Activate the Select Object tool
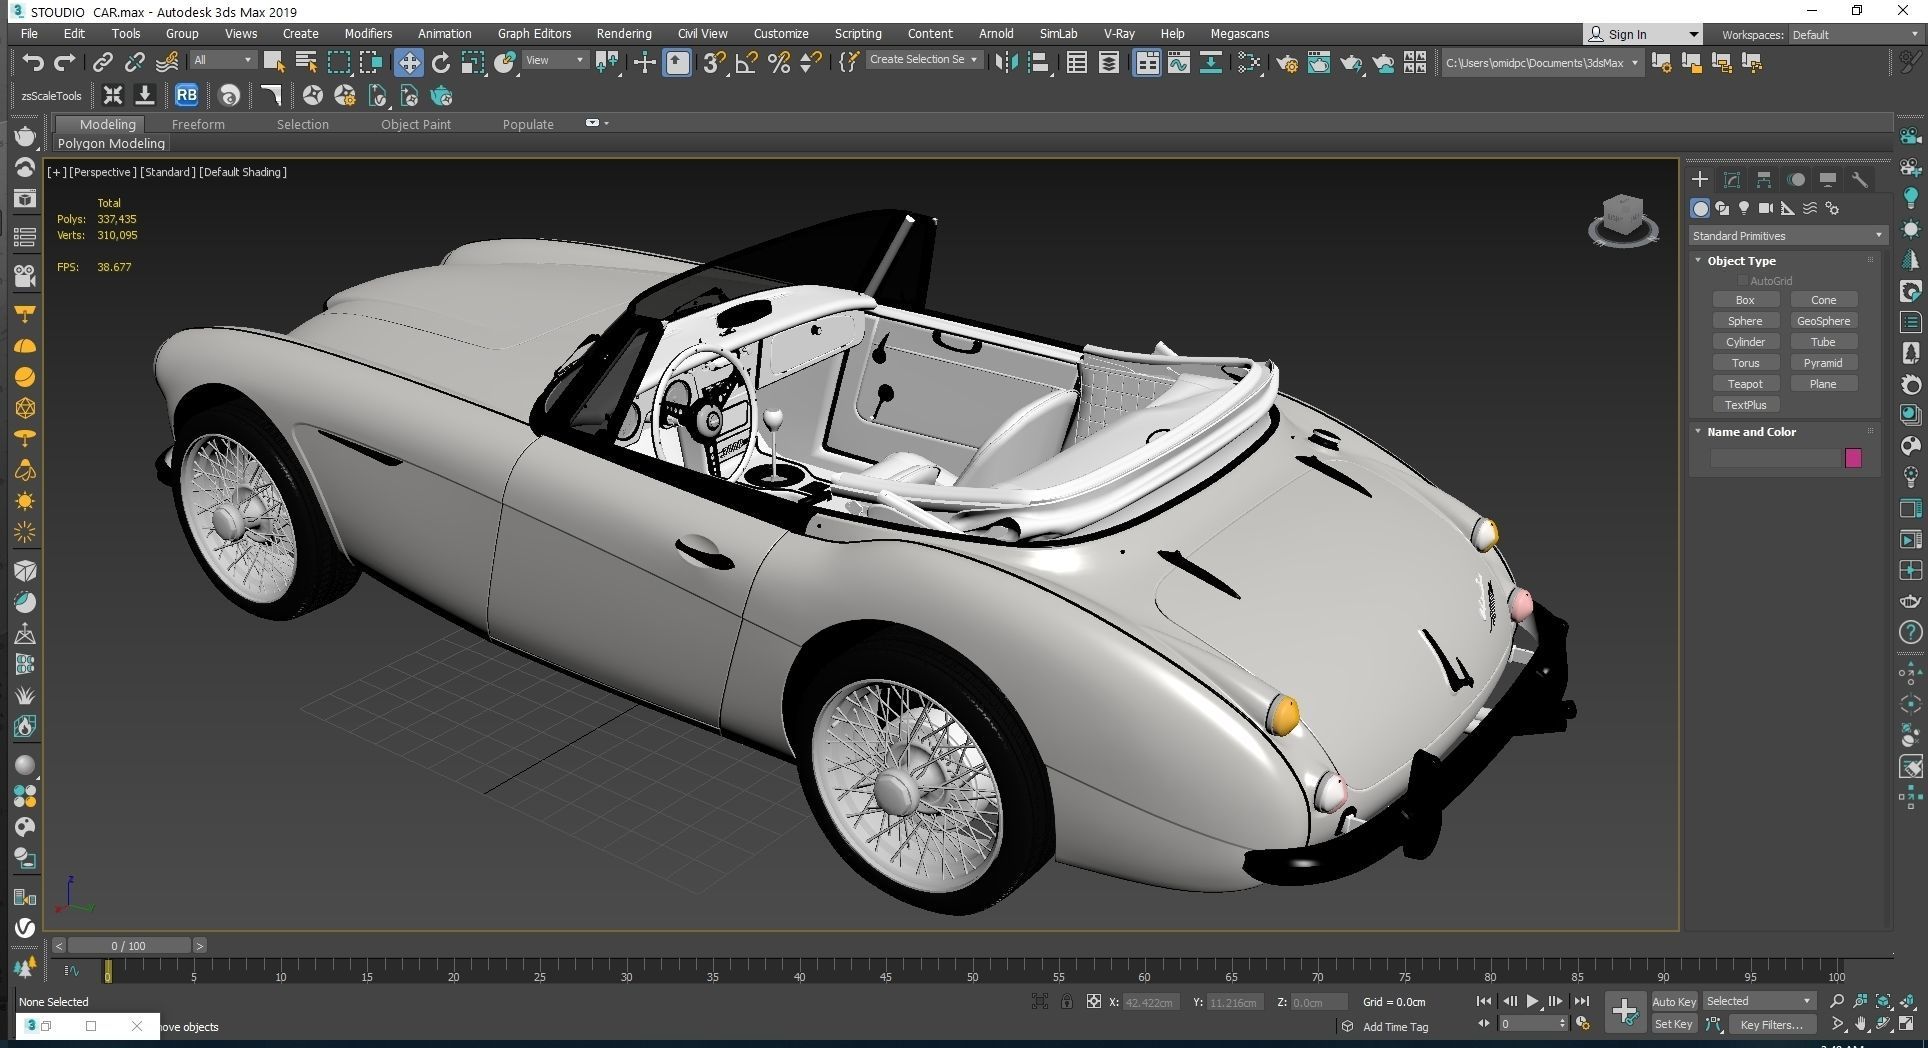Viewport: 1928px width, 1048px height. (x=273, y=62)
